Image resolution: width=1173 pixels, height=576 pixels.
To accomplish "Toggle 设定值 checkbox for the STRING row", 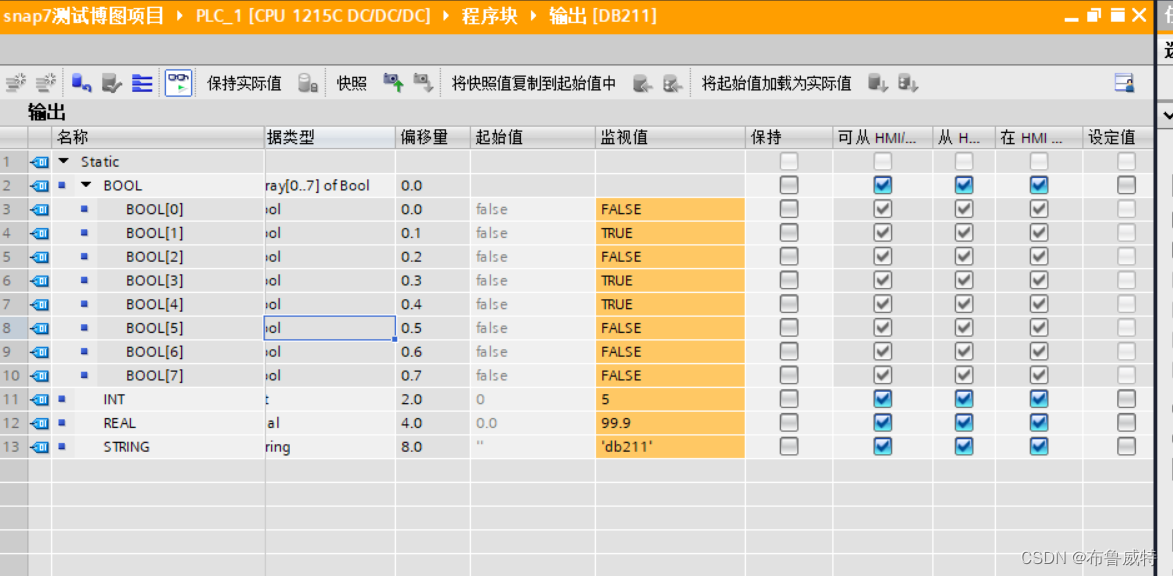I will pyautogui.click(x=1127, y=447).
